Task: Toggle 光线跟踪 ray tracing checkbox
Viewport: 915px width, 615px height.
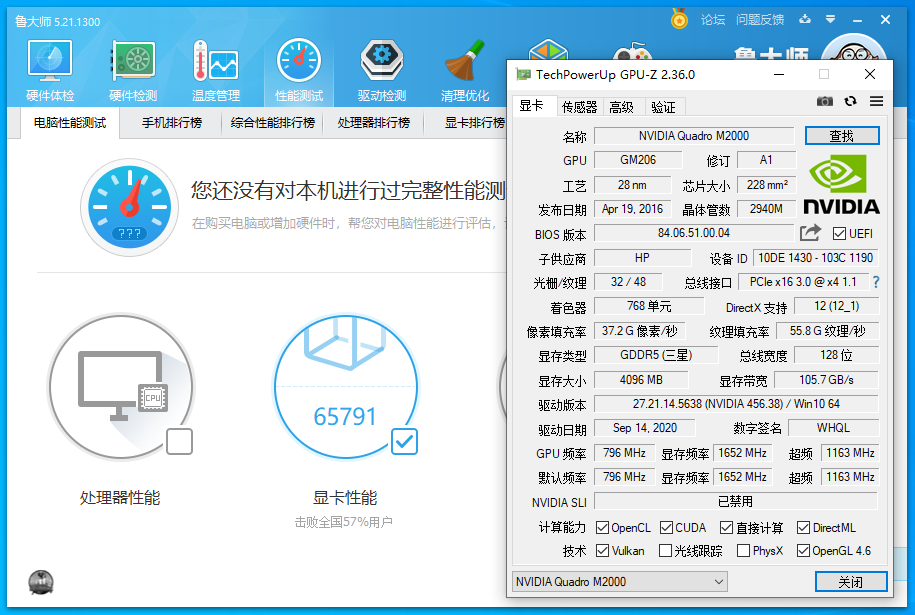Action: pos(665,550)
